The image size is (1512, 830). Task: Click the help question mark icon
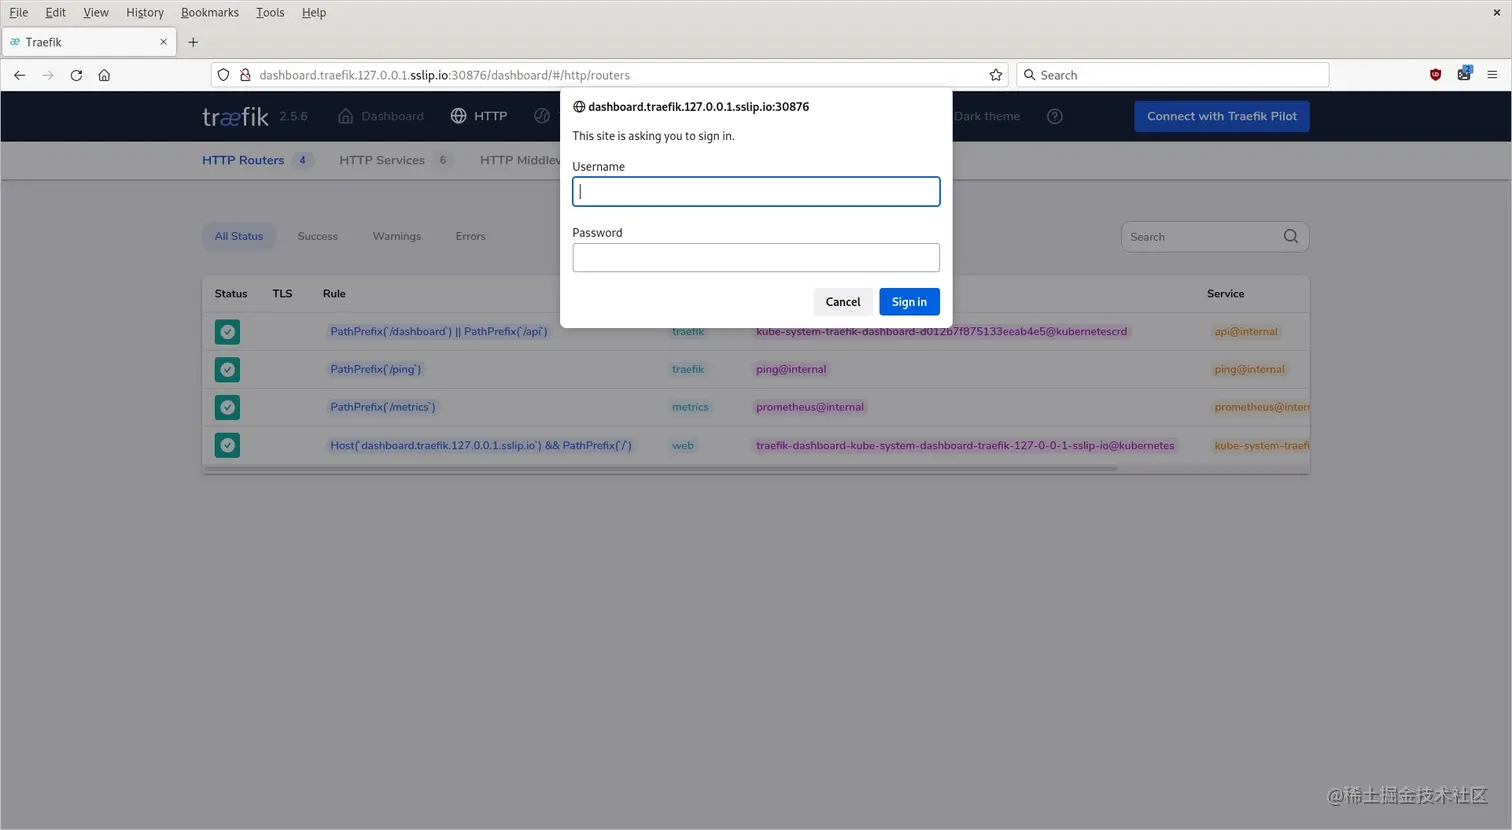(1054, 116)
